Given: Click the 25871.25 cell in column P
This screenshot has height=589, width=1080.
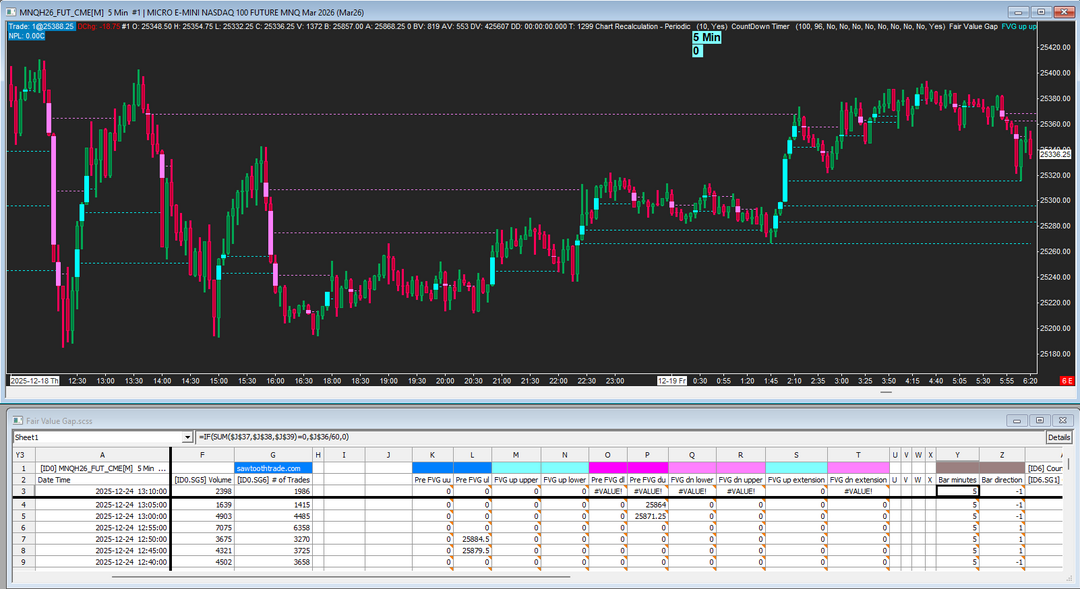Looking at the screenshot, I should (x=648, y=516).
